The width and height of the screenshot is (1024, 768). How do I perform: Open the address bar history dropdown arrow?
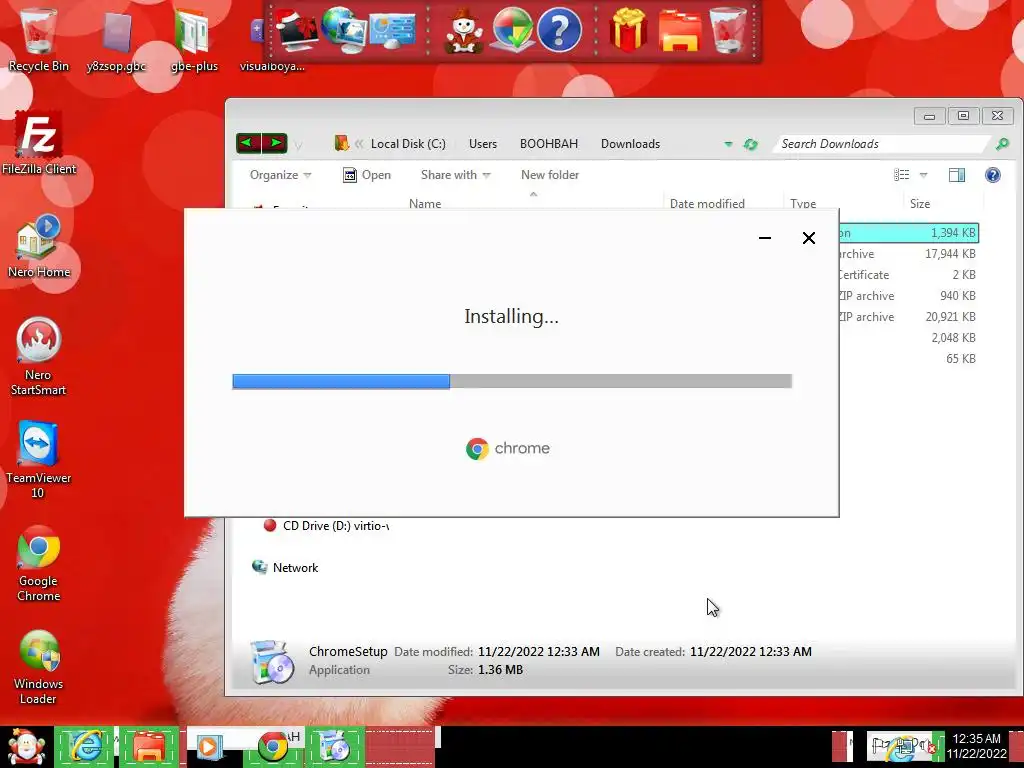pyautogui.click(x=728, y=144)
